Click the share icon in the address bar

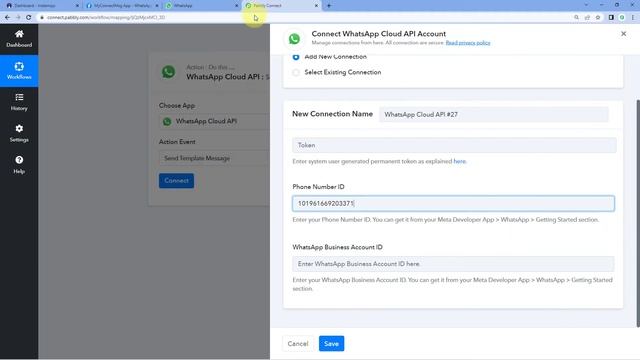tap(587, 18)
